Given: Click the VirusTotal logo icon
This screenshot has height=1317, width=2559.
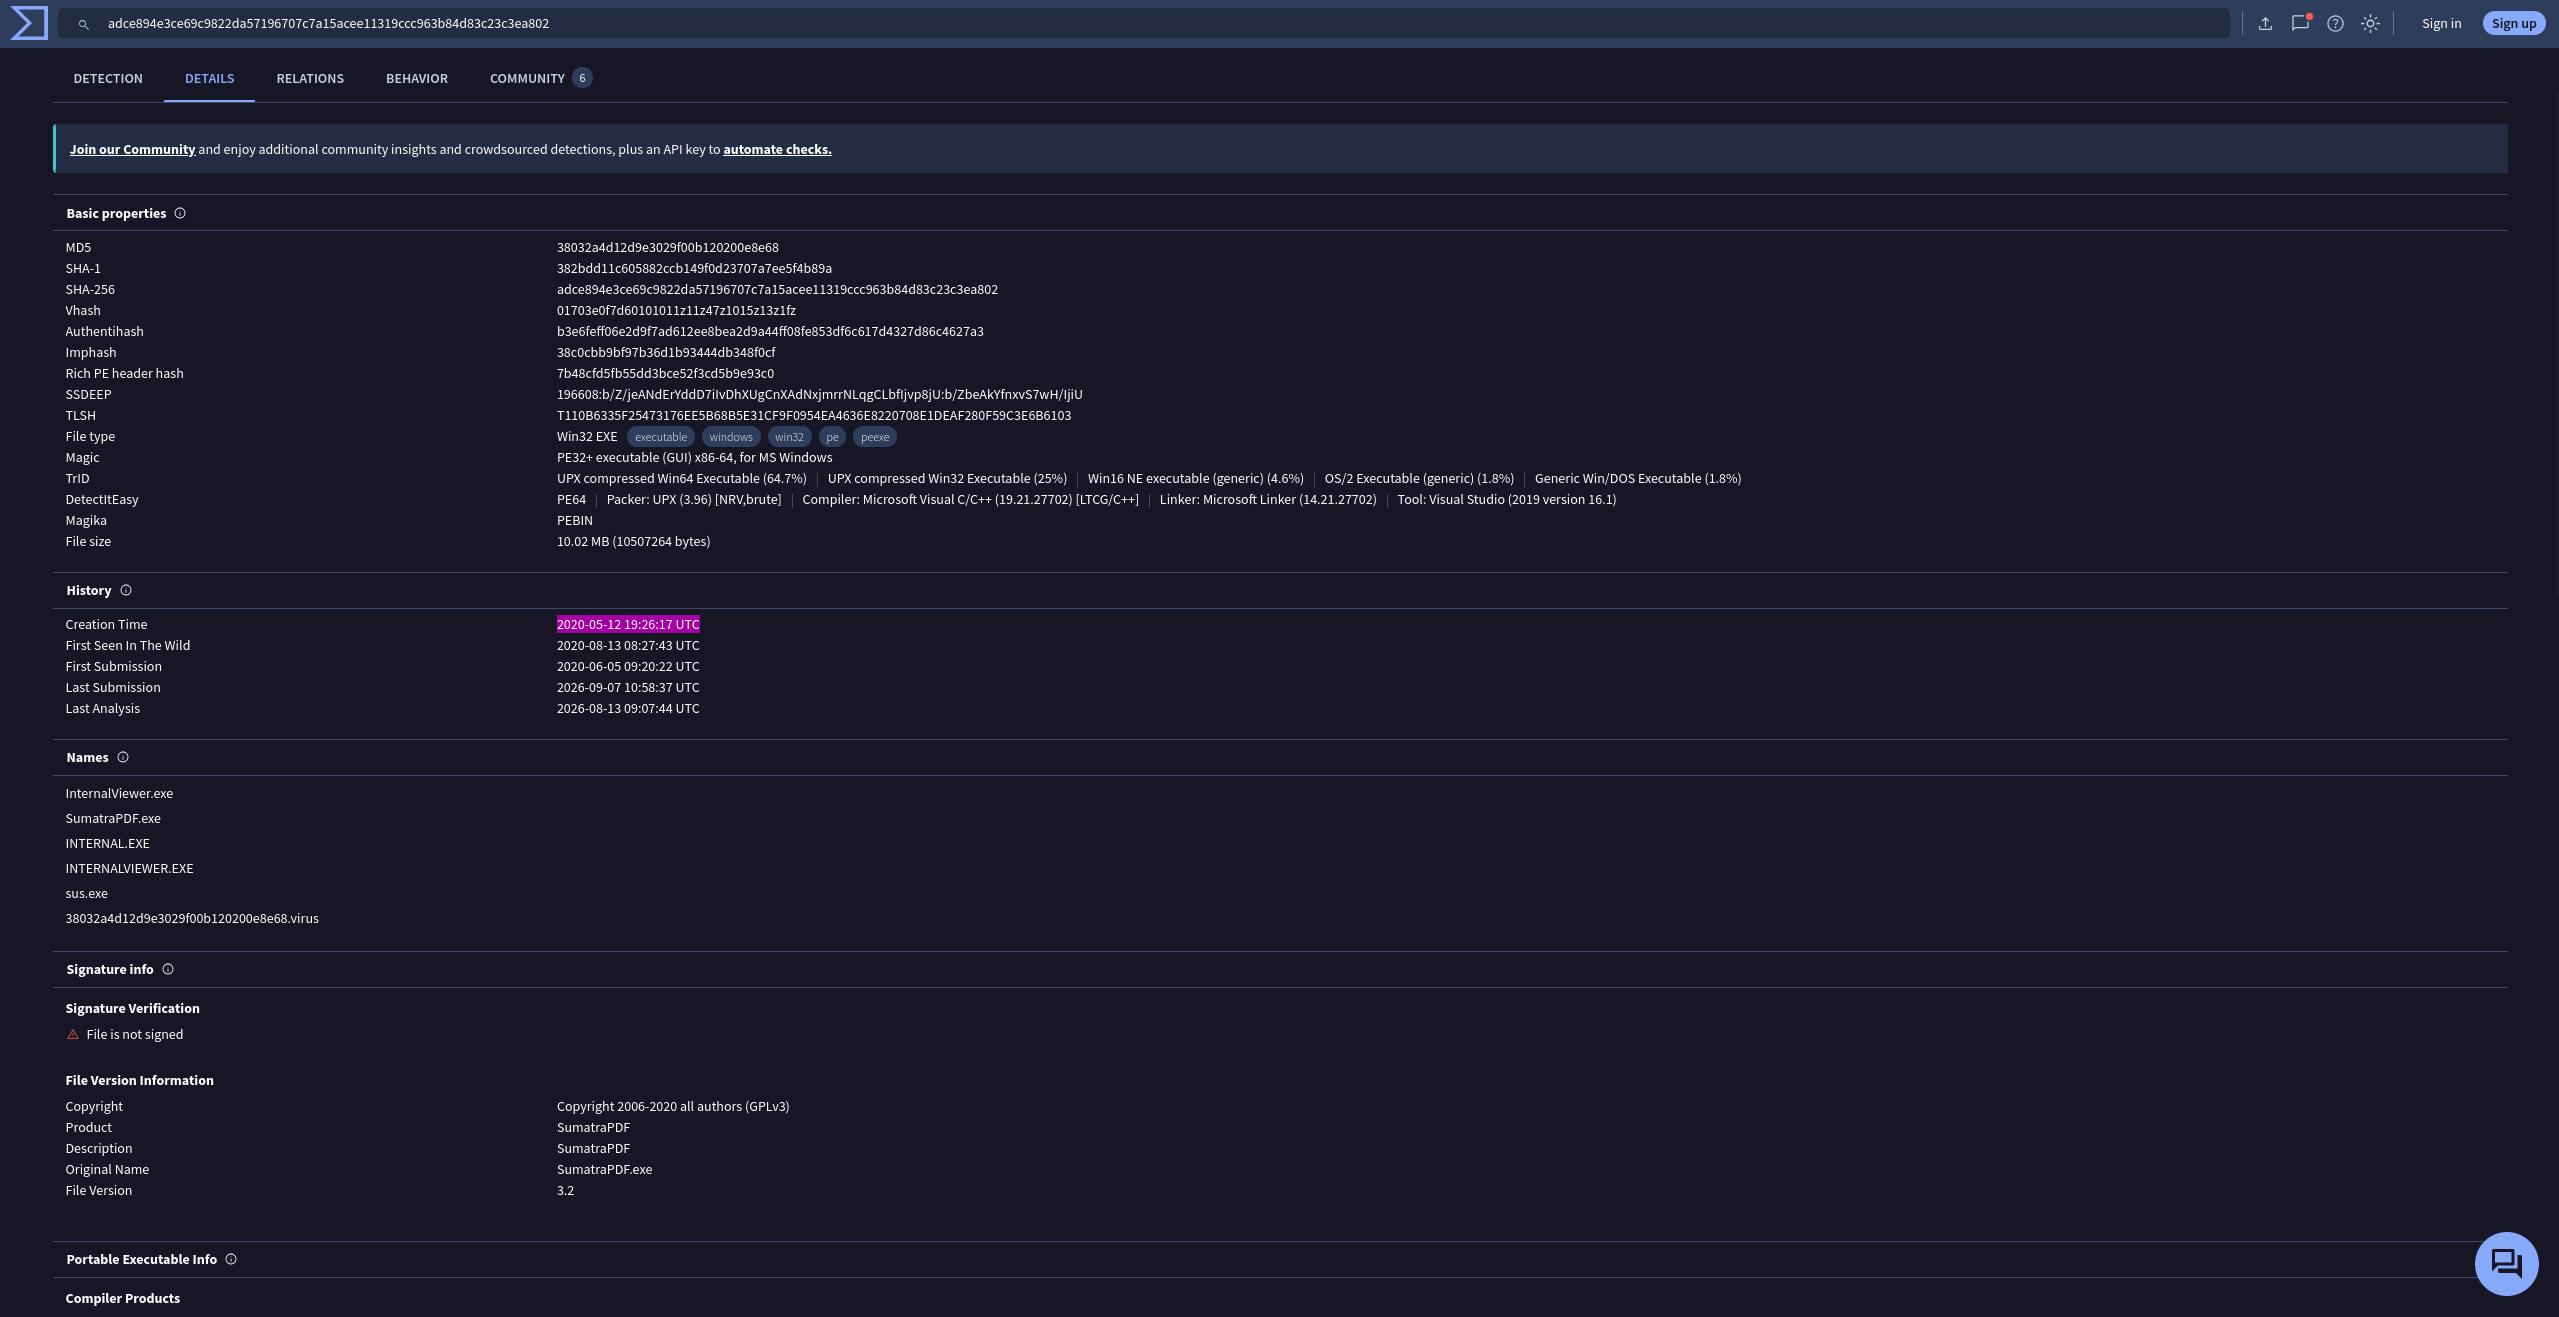Looking at the screenshot, I should (28, 23).
